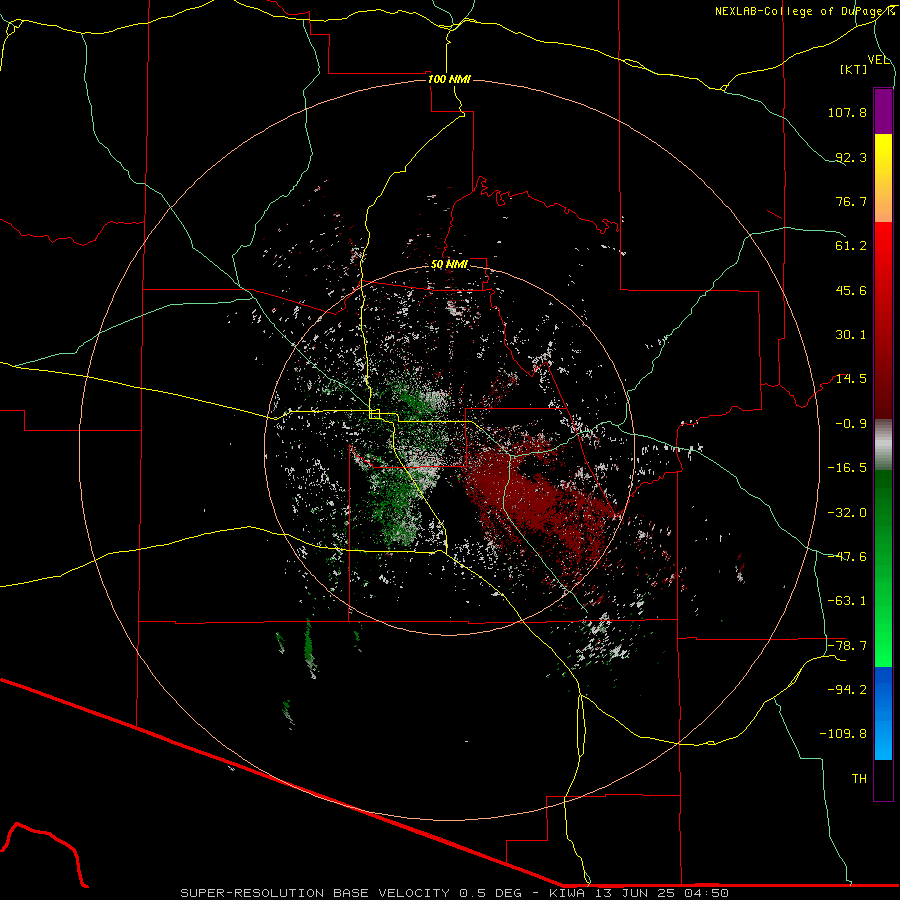
Task: Click the 50 NMI range ring label
Action: [x=449, y=265]
